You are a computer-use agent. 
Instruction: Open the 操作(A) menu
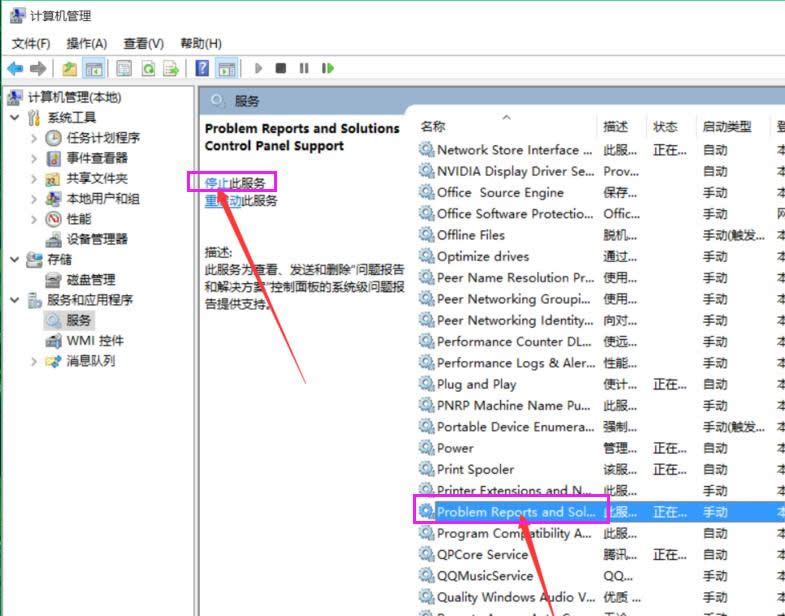87,43
